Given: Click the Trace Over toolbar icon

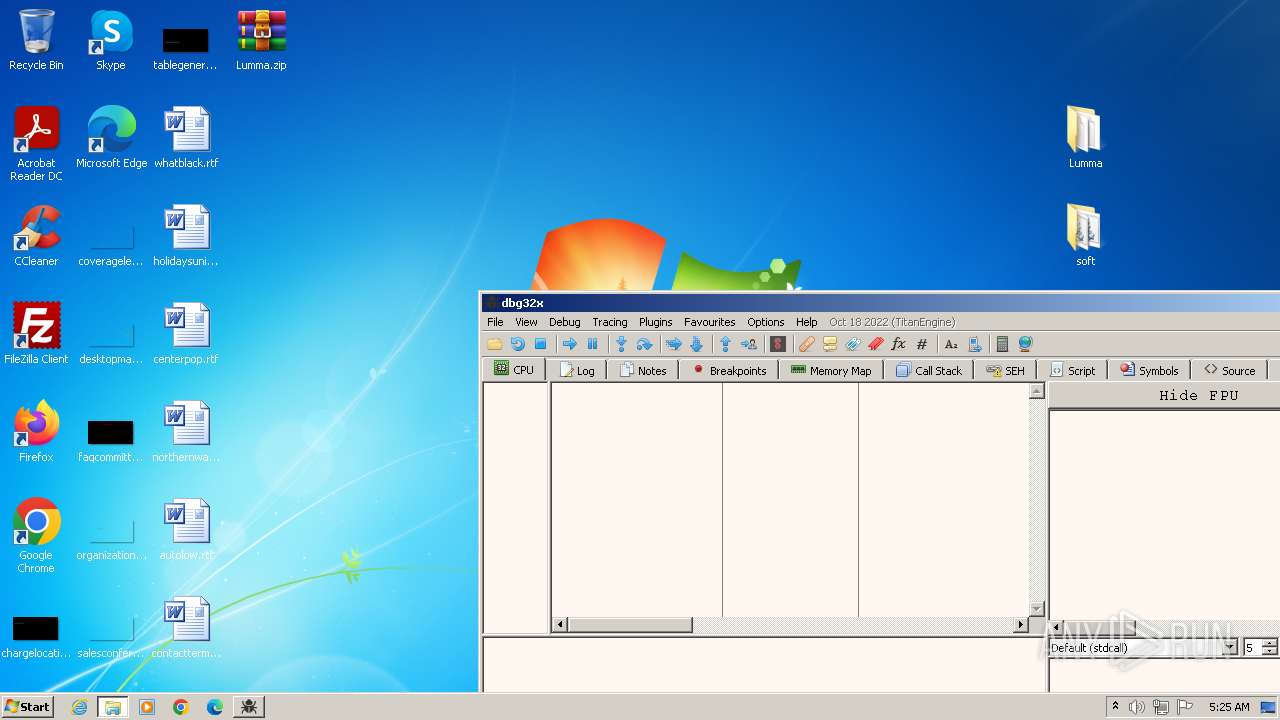Looking at the screenshot, I should [x=696, y=344].
